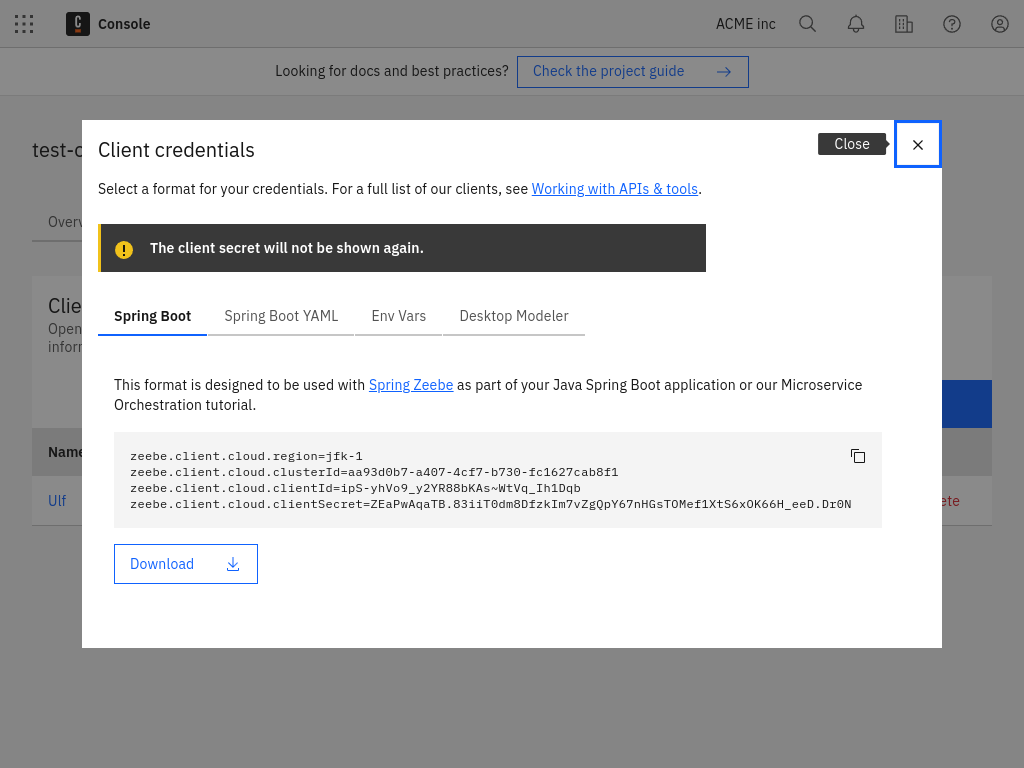1024x768 pixels.
Task: Click the Console title text
Action: 124,24
